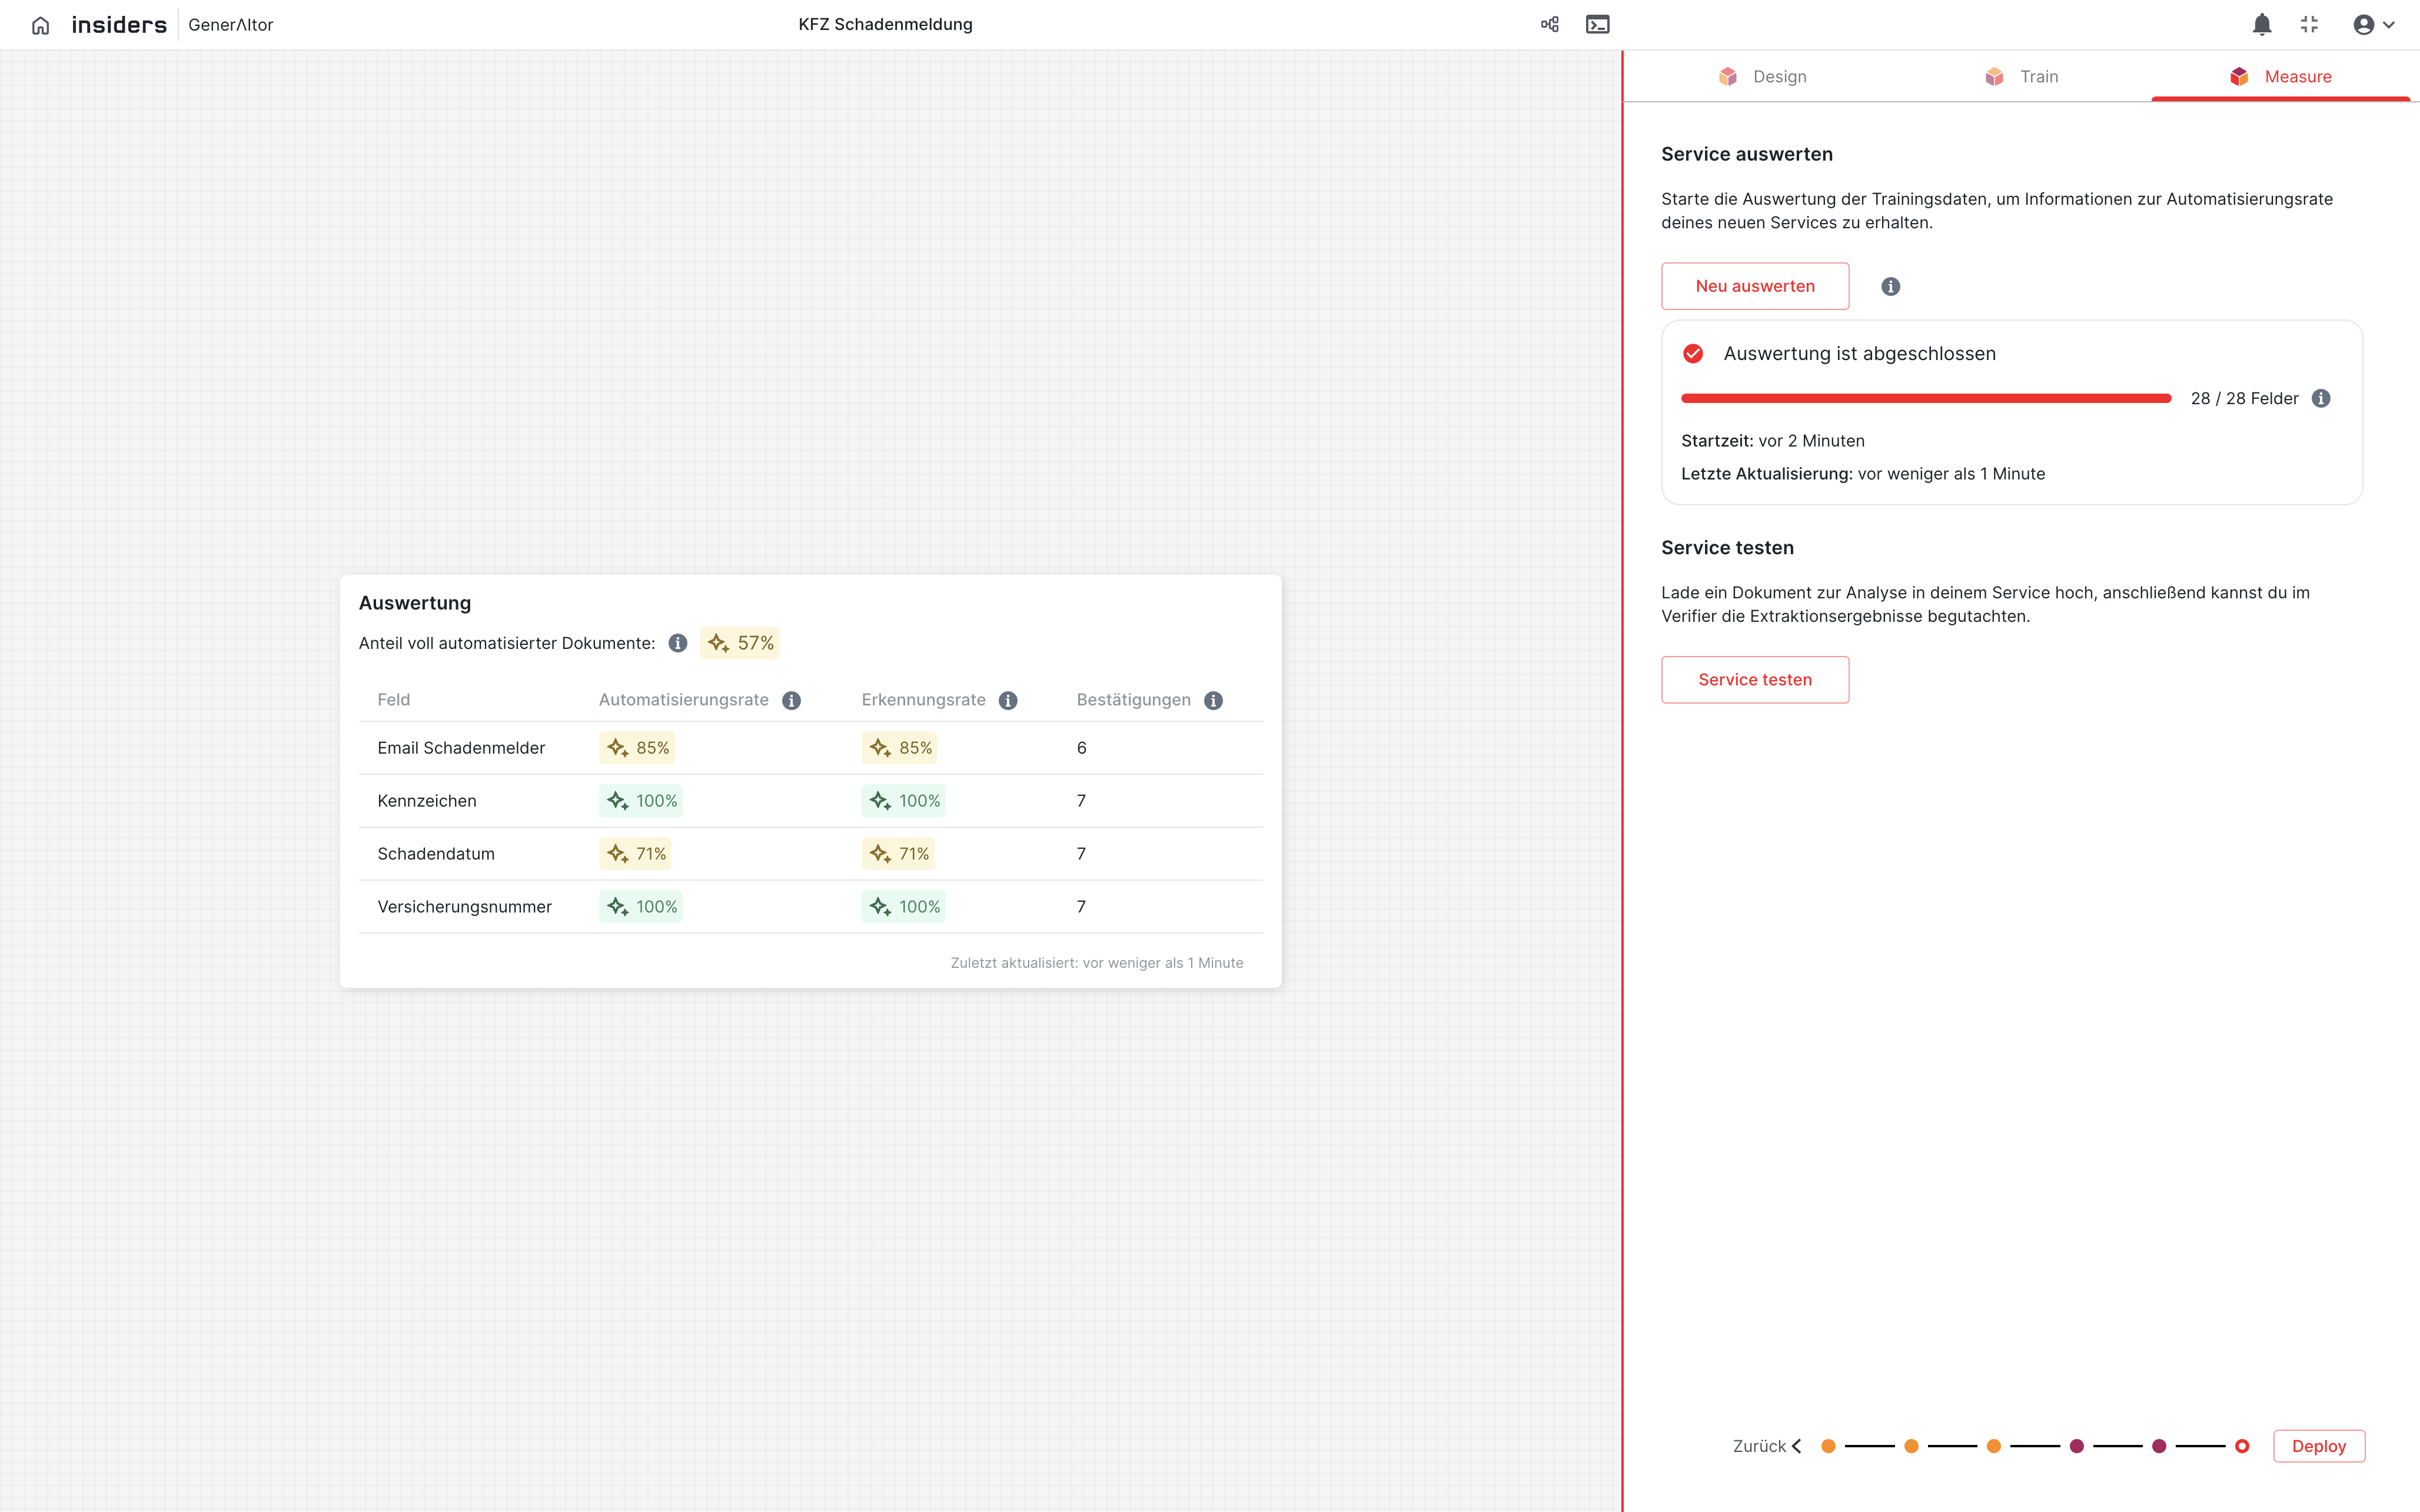The height and width of the screenshot is (1512, 2420).
Task: Open the terminal console icon
Action: coord(1597,25)
